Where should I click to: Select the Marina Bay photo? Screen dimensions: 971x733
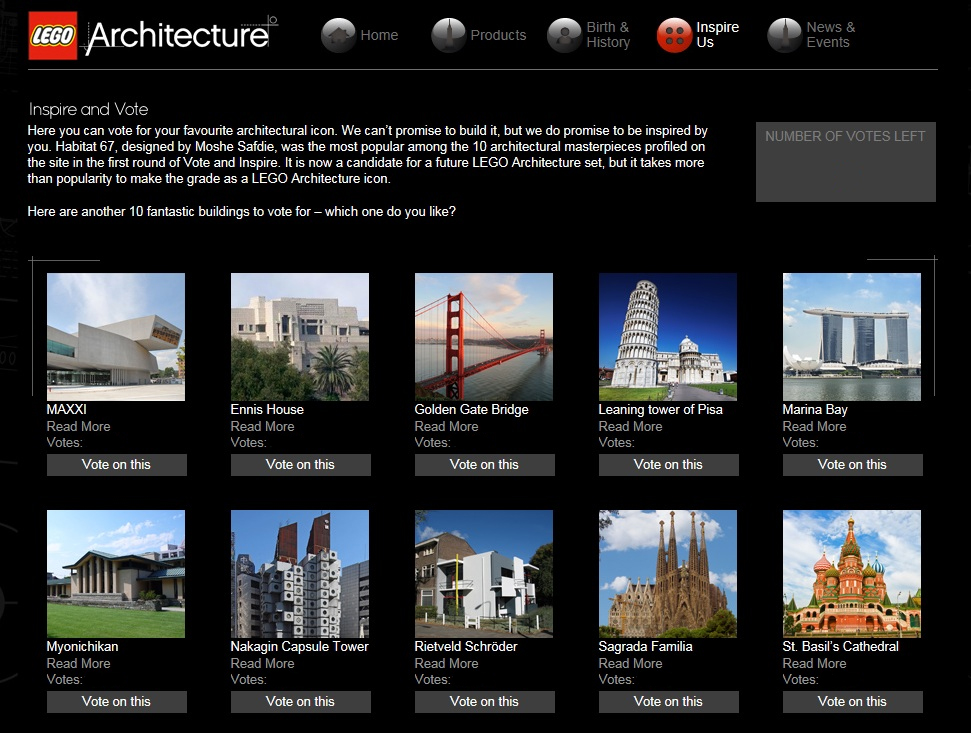[851, 336]
